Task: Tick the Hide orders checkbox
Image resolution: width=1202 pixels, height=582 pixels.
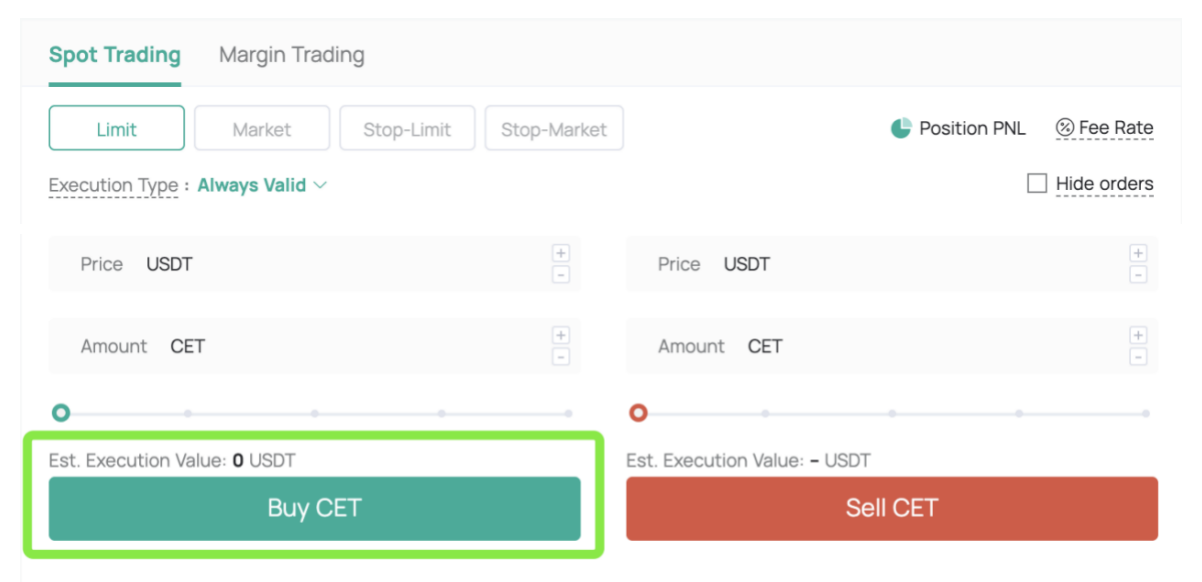Action: pyautogui.click(x=1037, y=184)
